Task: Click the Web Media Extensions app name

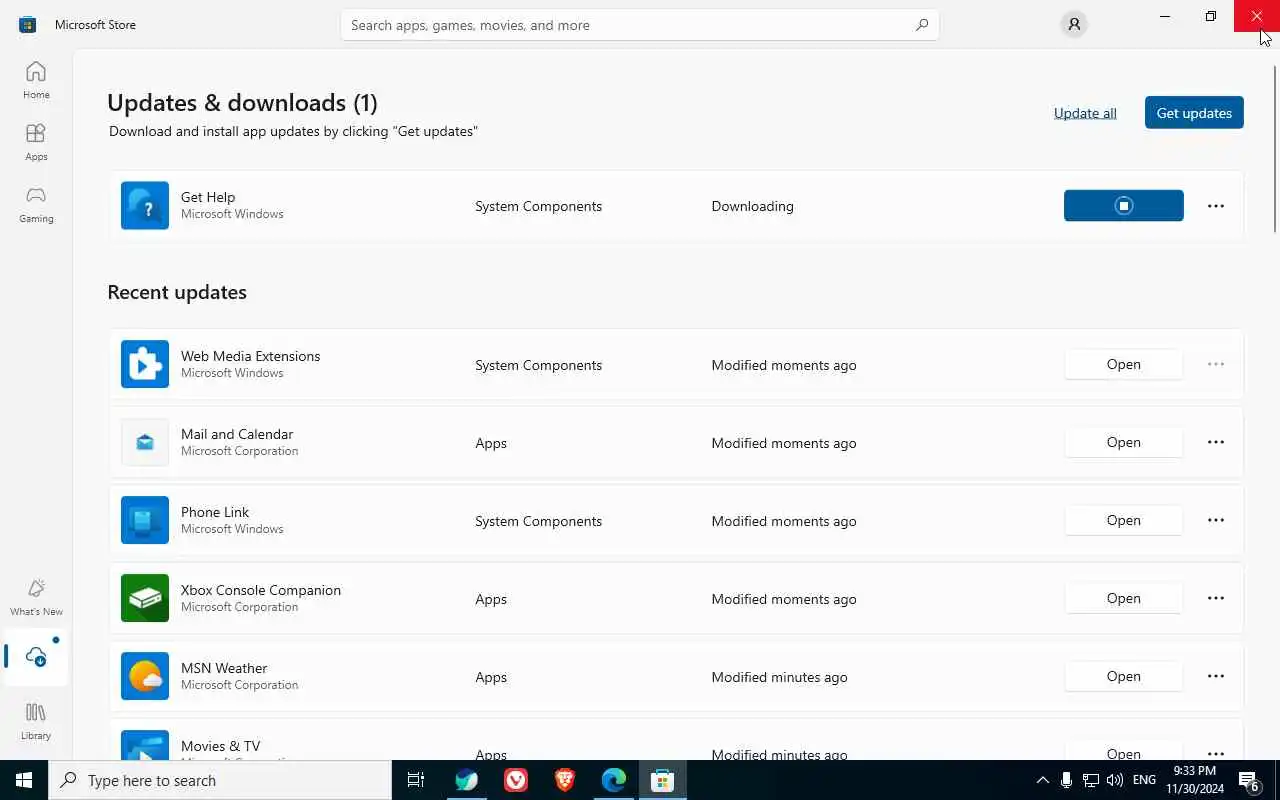Action: pos(251,356)
